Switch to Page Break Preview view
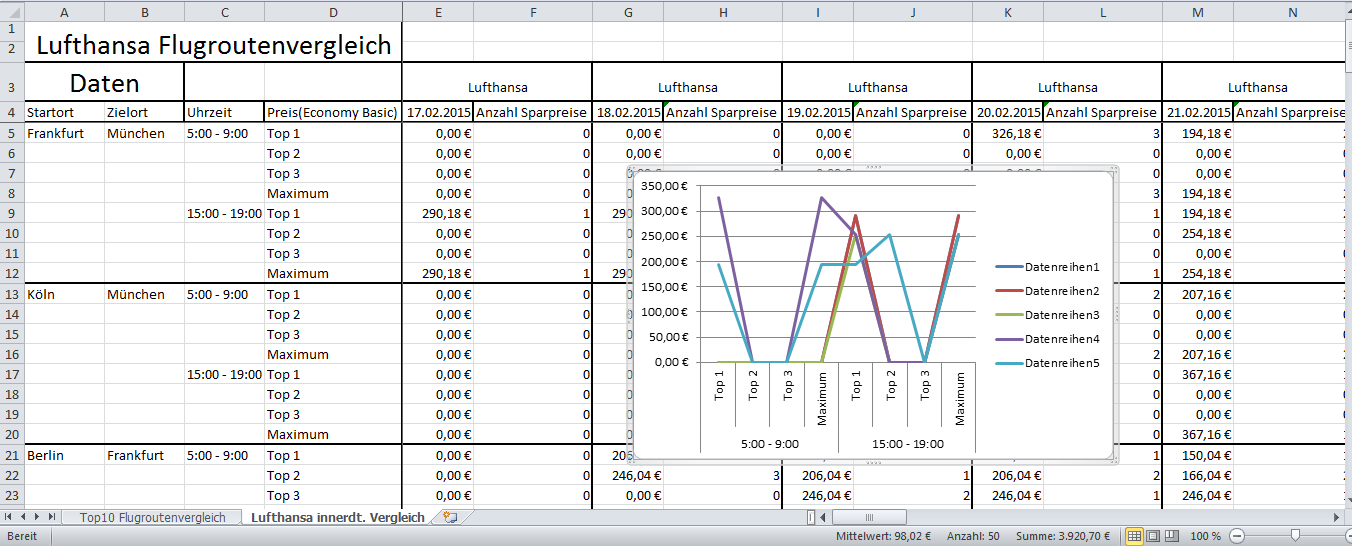 coord(1173,536)
